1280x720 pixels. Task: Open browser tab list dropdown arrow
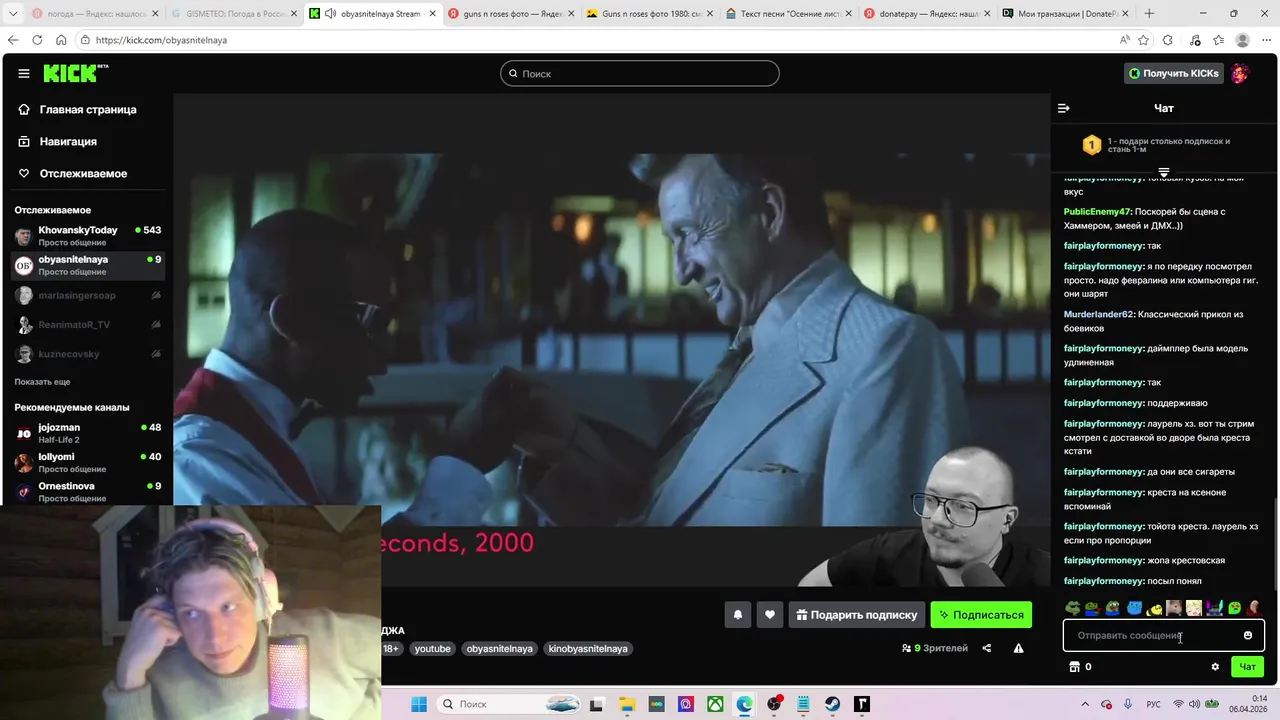coord(13,13)
